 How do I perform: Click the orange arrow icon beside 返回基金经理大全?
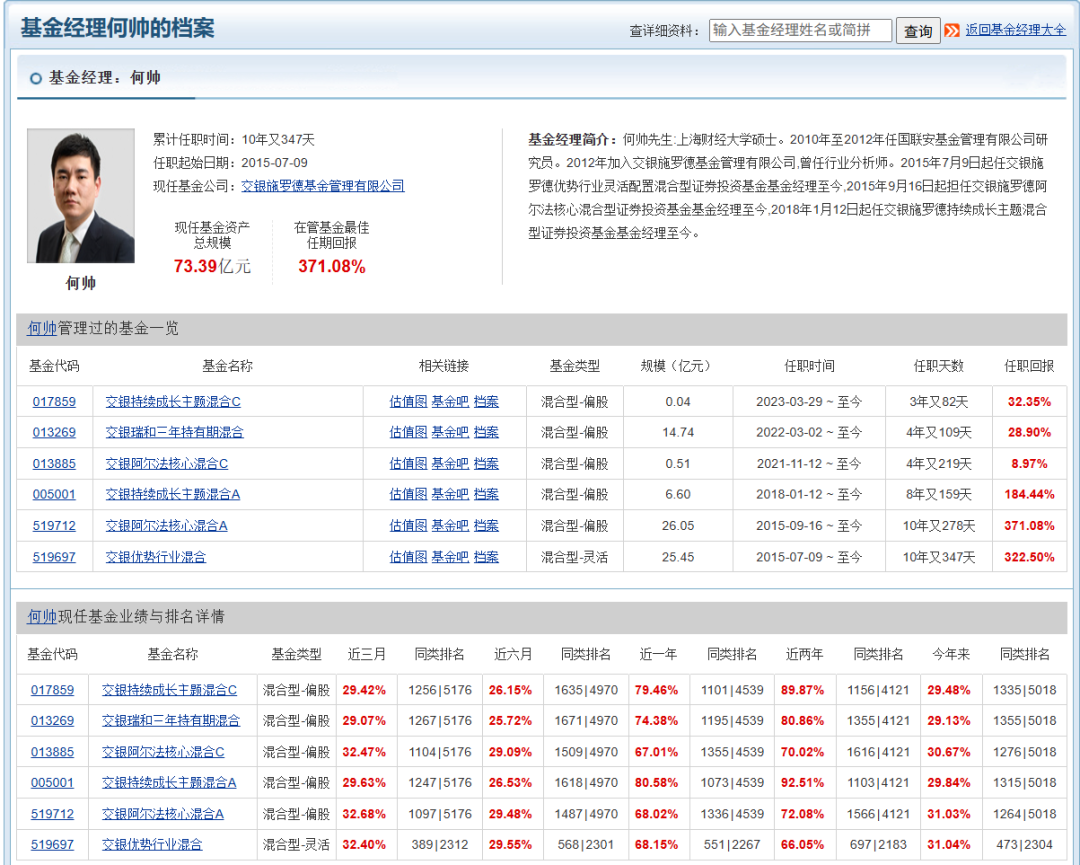952,30
